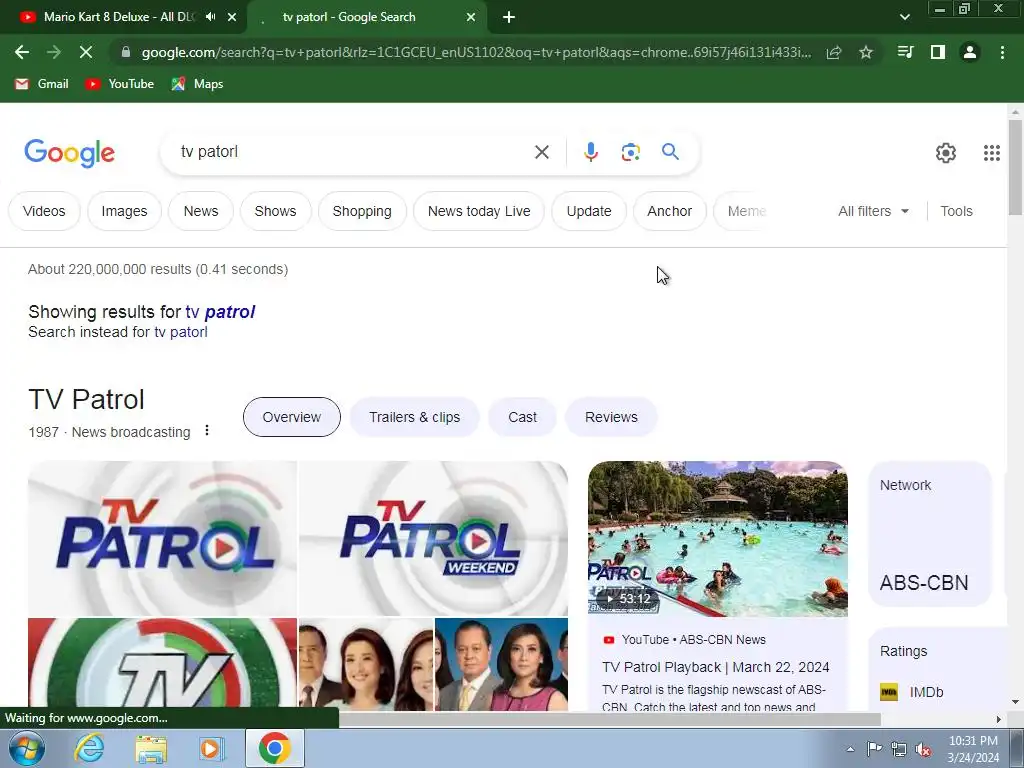Click the browser back arrow
Viewport: 1024px width, 768px height.
pyautogui.click(x=22, y=52)
